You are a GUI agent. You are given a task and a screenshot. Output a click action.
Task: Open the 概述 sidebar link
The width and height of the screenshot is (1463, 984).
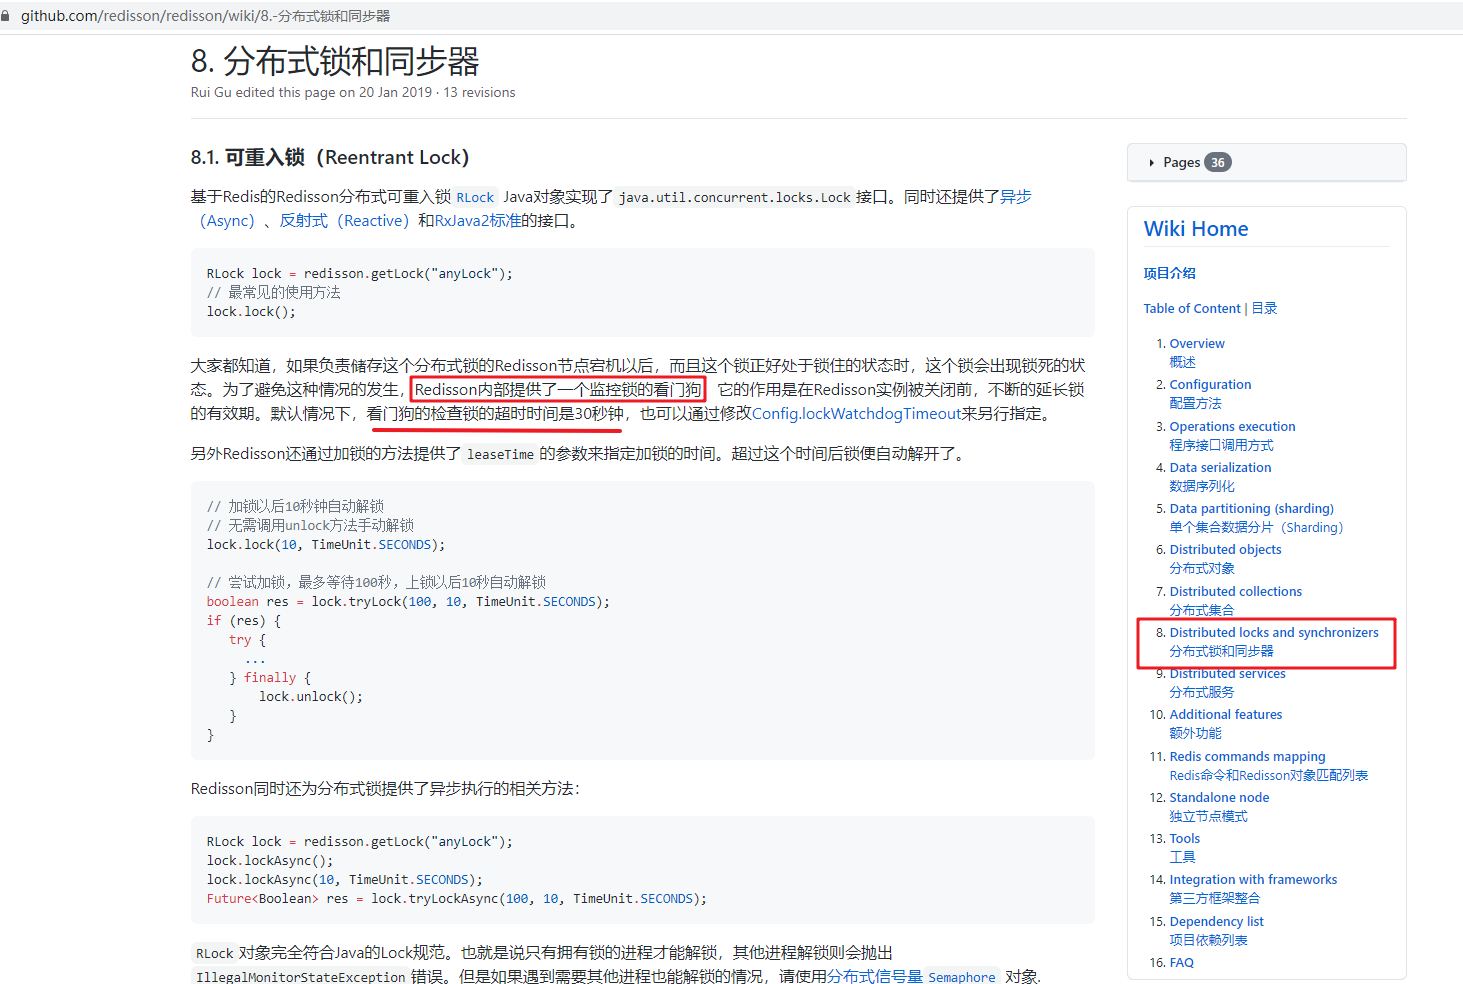click(x=1182, y=362)
